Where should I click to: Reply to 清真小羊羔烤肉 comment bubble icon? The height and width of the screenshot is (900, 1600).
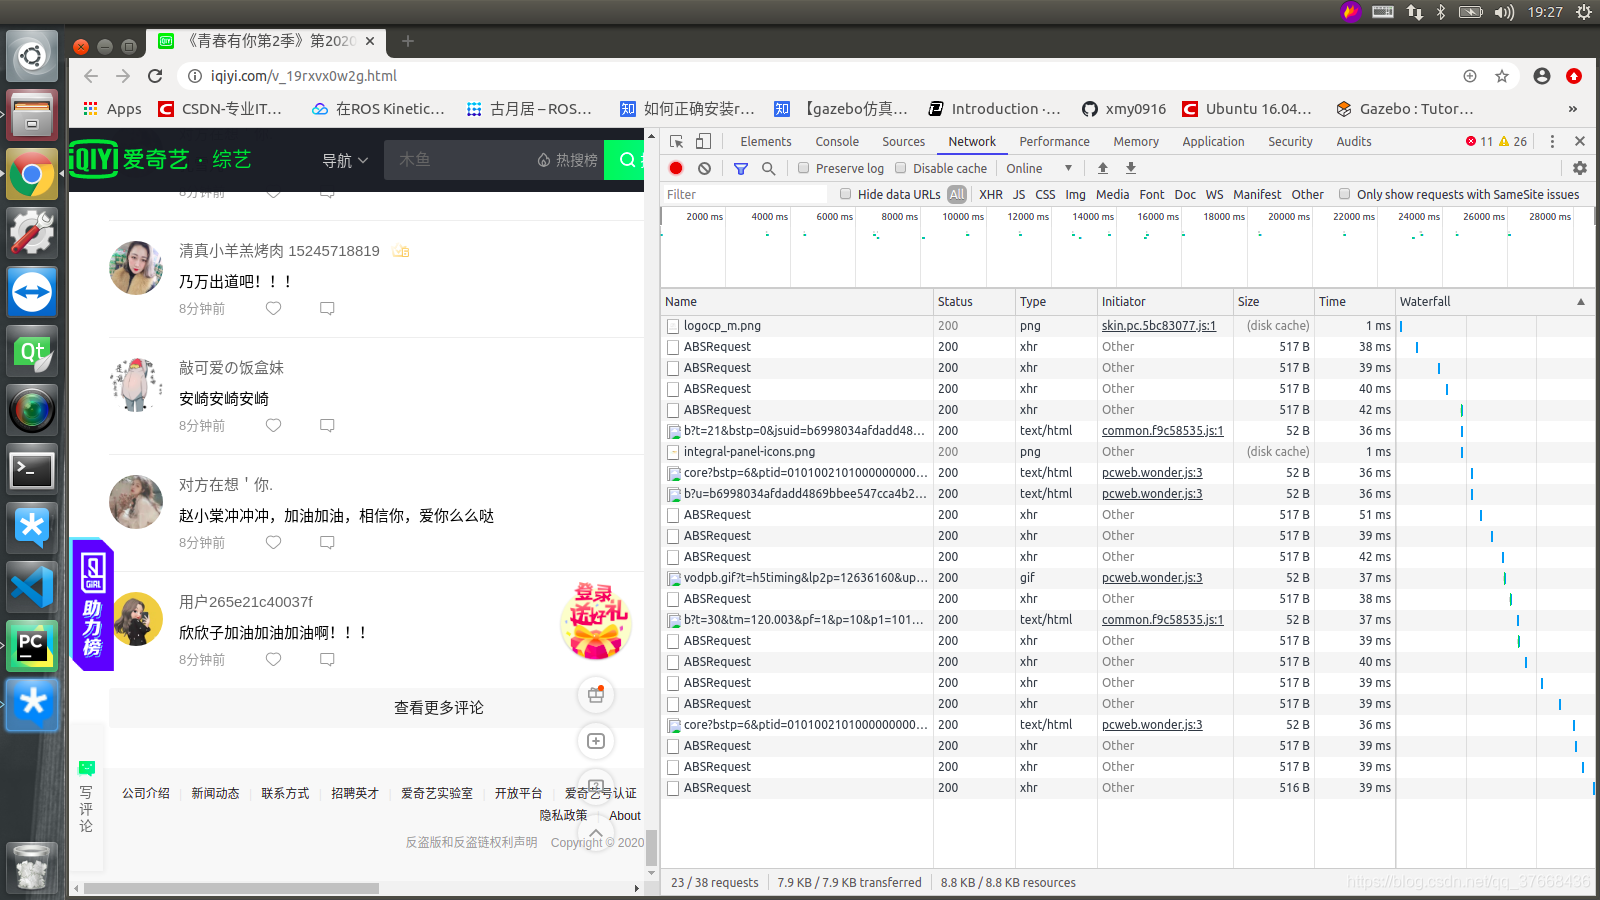327,308
